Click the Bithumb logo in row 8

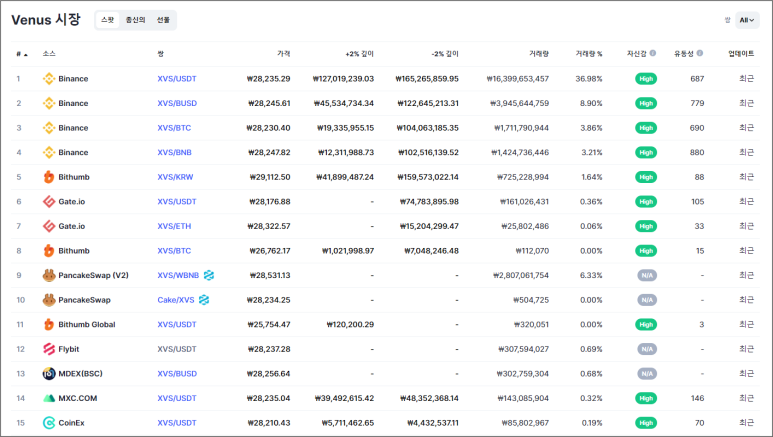click(x=49, y=251)
